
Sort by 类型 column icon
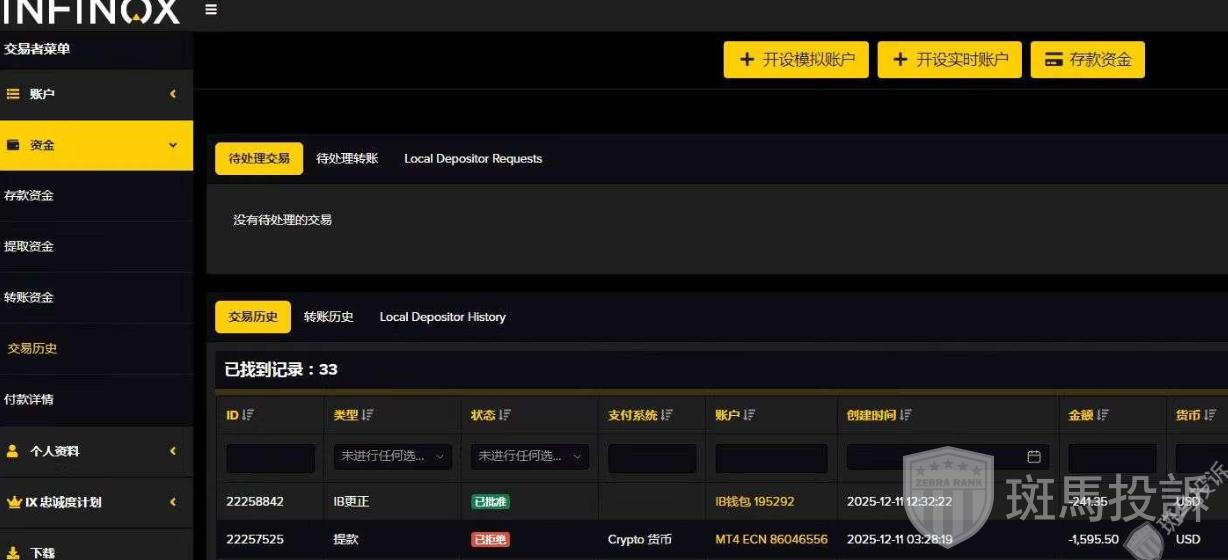click(367, 415)
